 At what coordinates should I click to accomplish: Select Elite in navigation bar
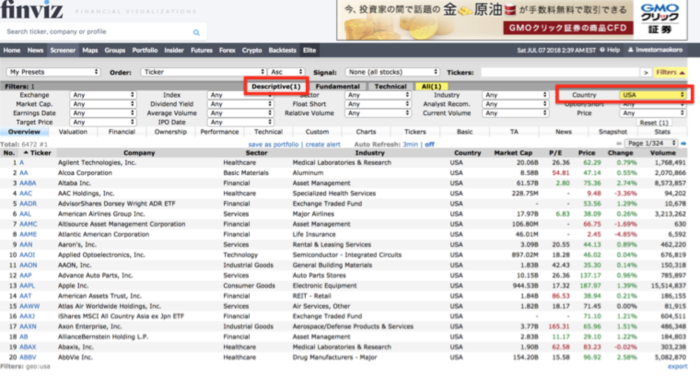(309, 50)
